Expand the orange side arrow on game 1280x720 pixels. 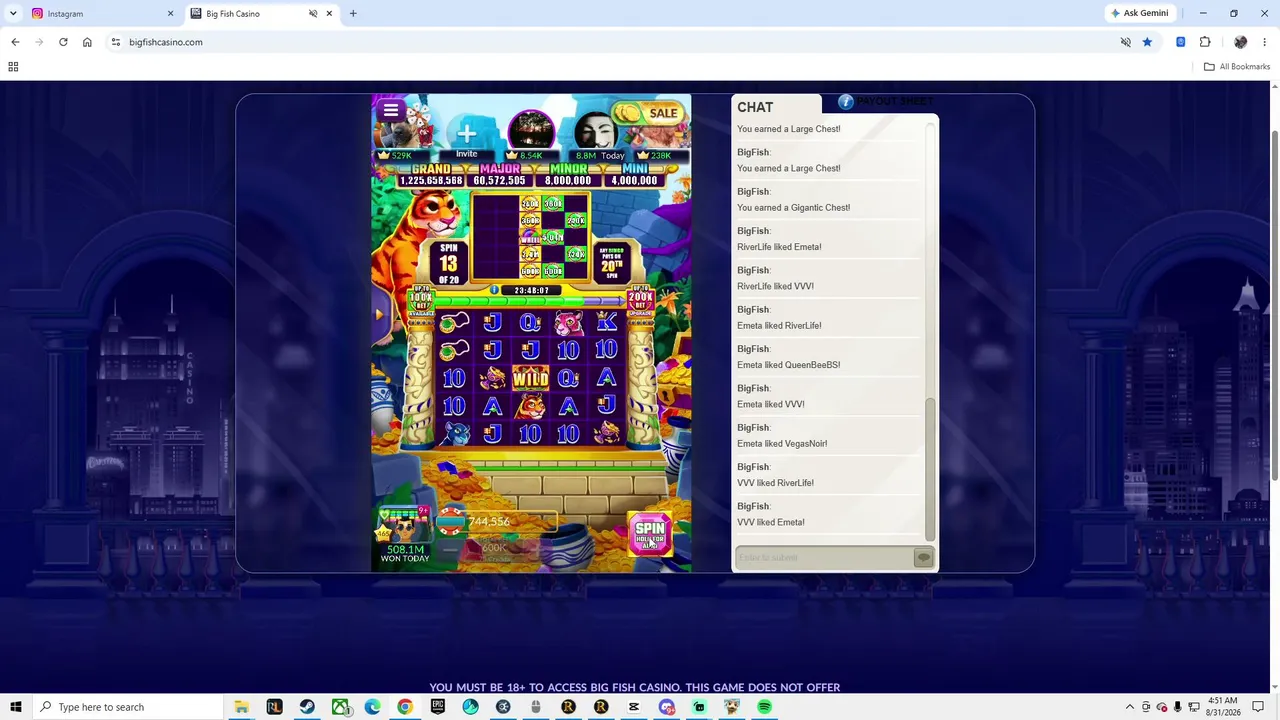[x=379, y=314]
